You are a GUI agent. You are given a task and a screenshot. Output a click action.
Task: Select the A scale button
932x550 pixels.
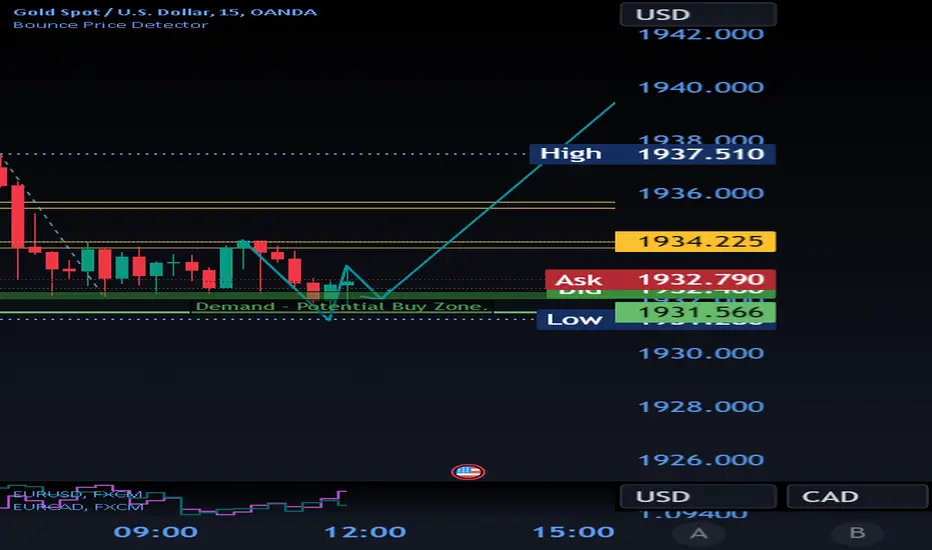(698, 533)
